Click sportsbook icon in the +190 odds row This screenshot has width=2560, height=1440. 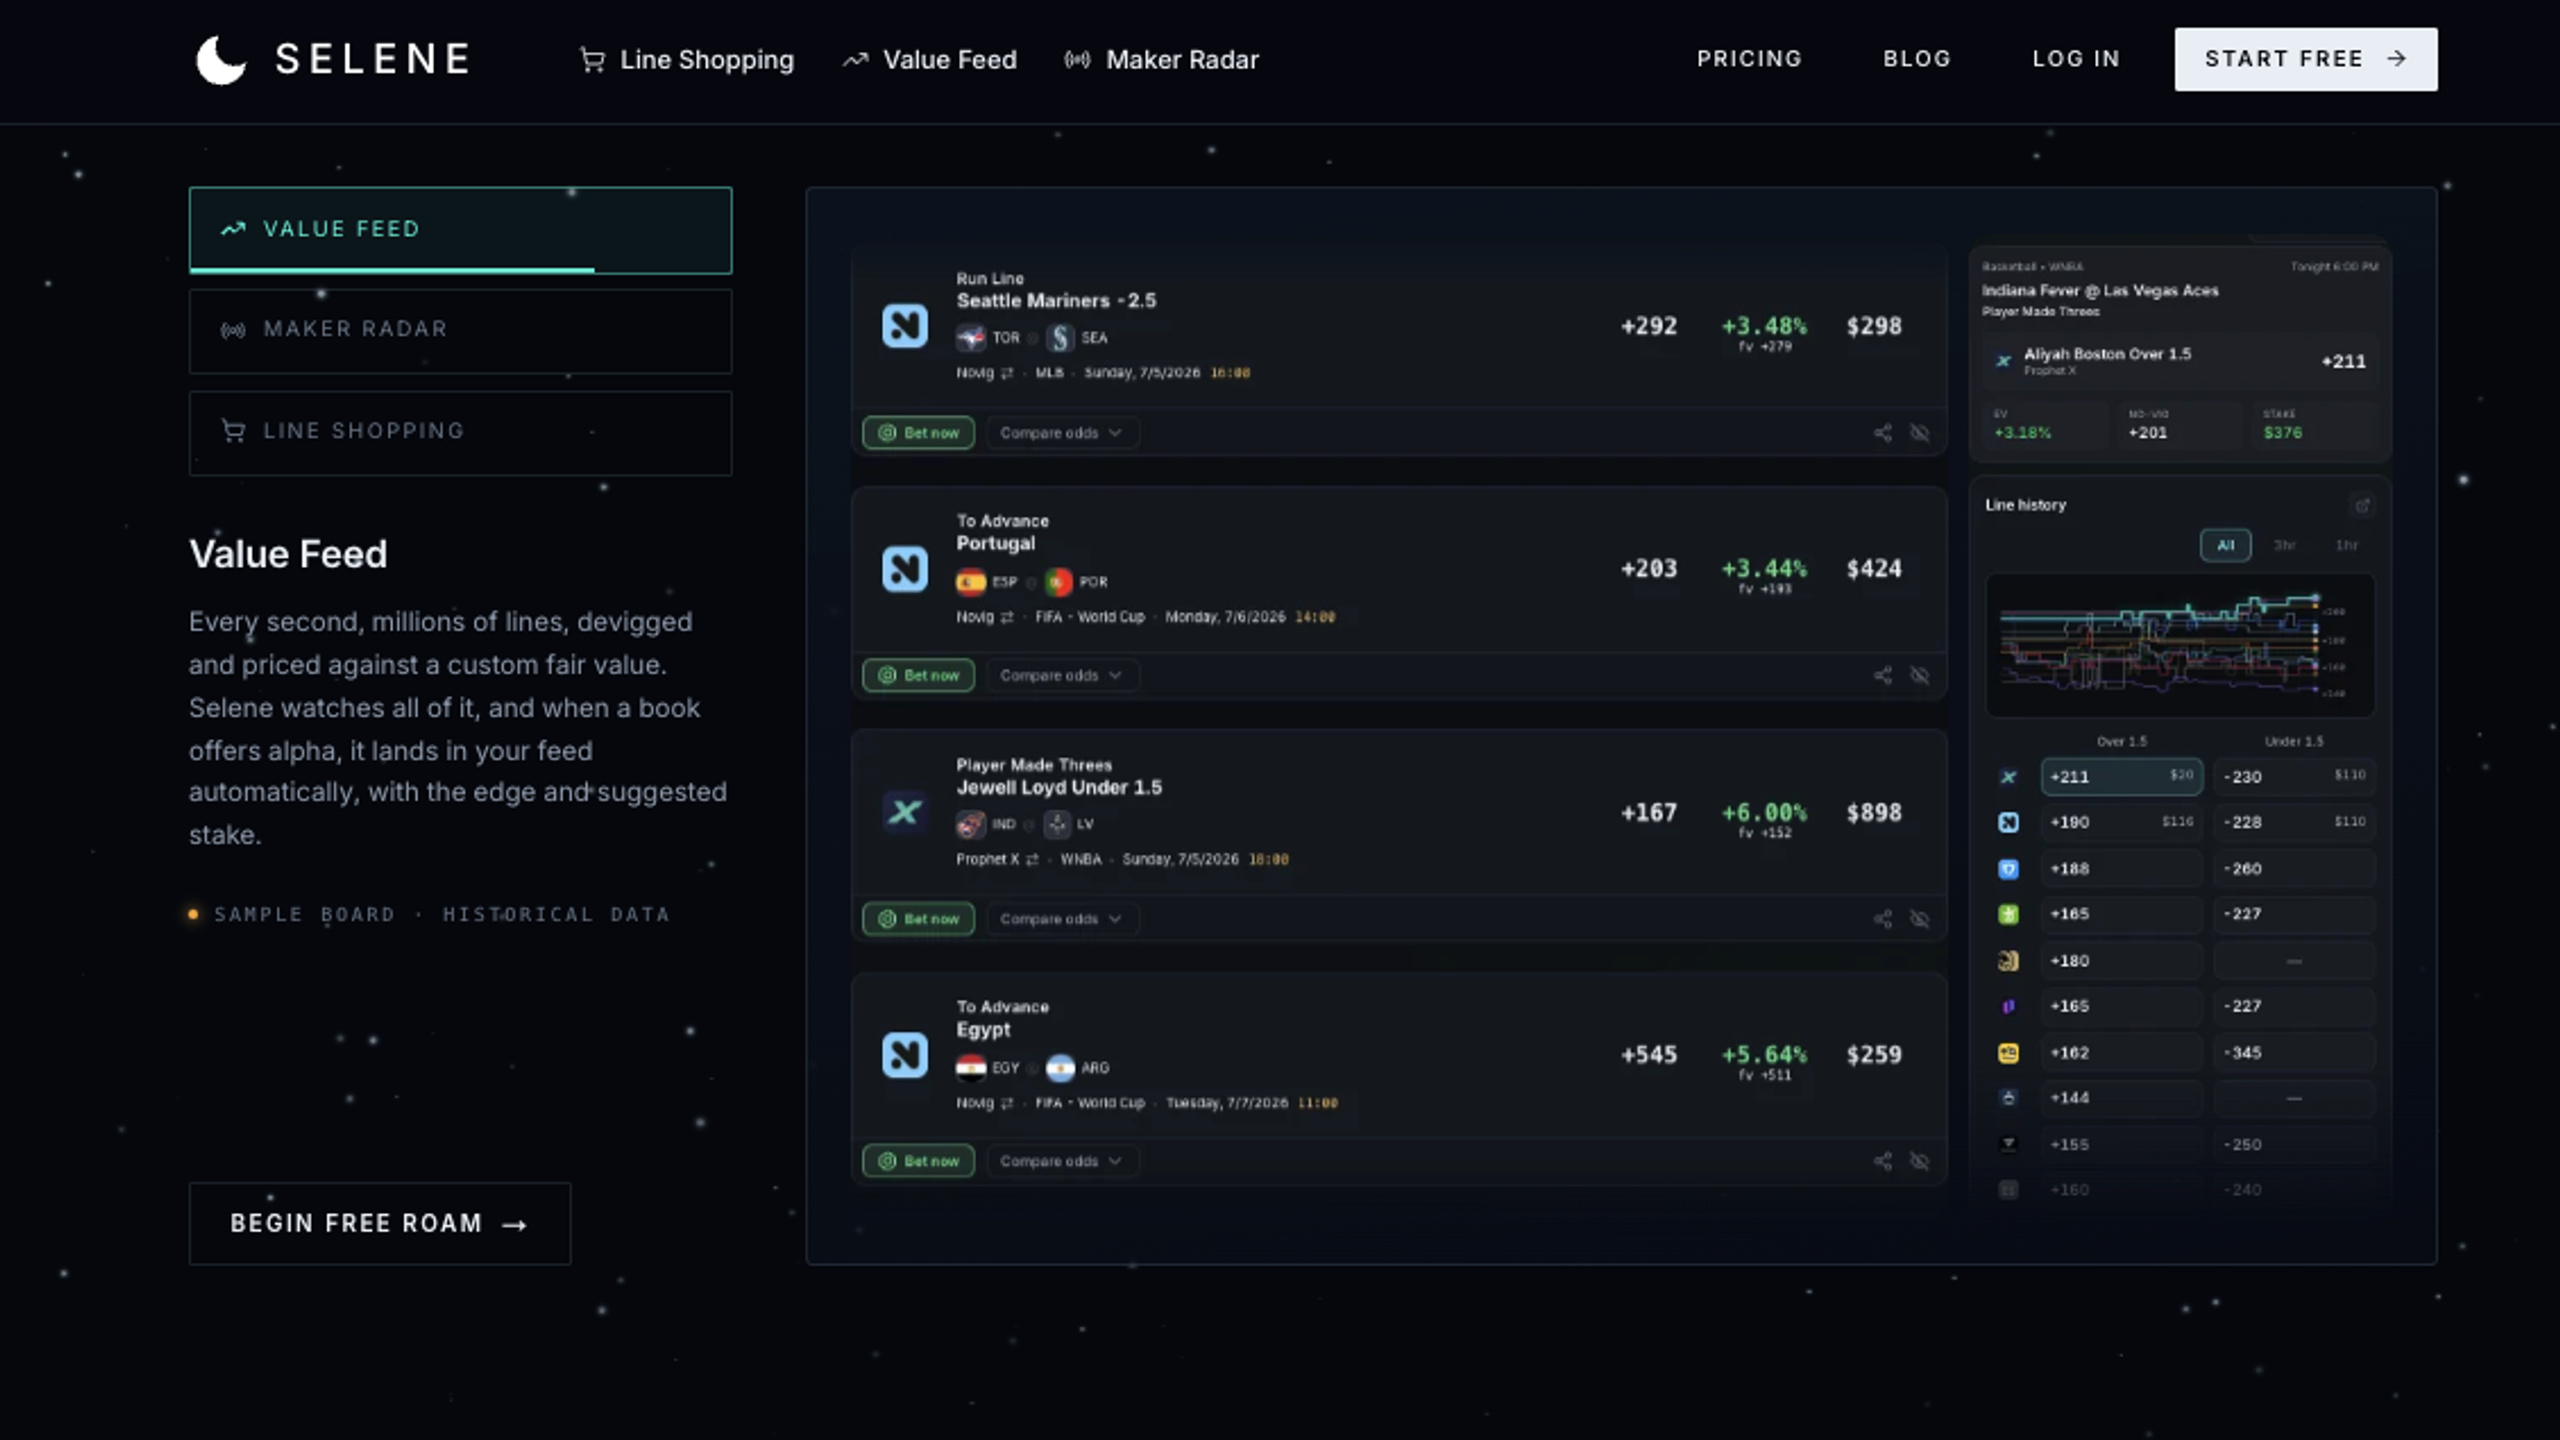click(x=2008, y=823)
